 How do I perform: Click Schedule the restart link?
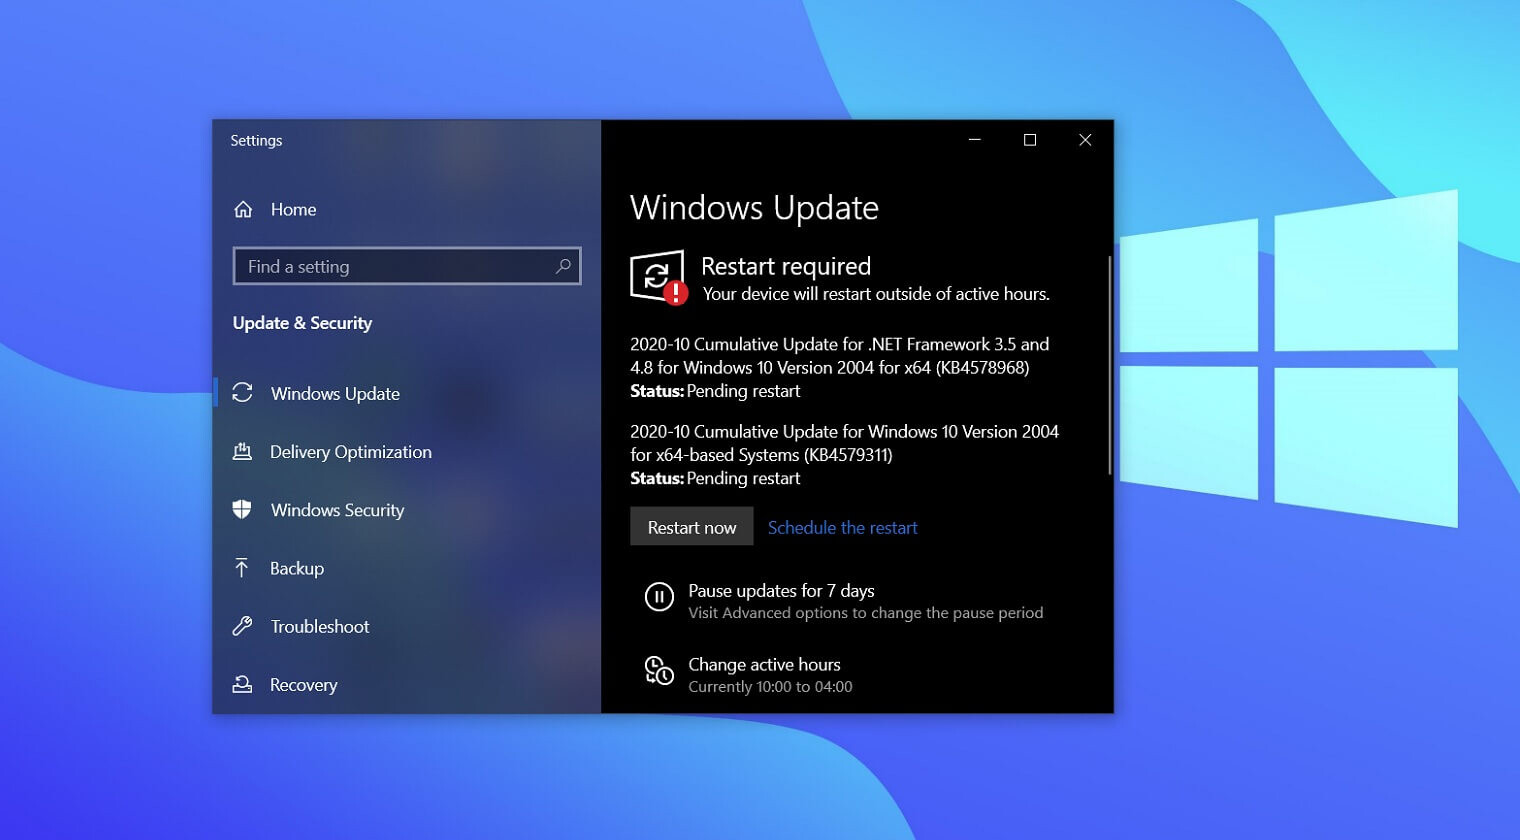tap(842, 527)
